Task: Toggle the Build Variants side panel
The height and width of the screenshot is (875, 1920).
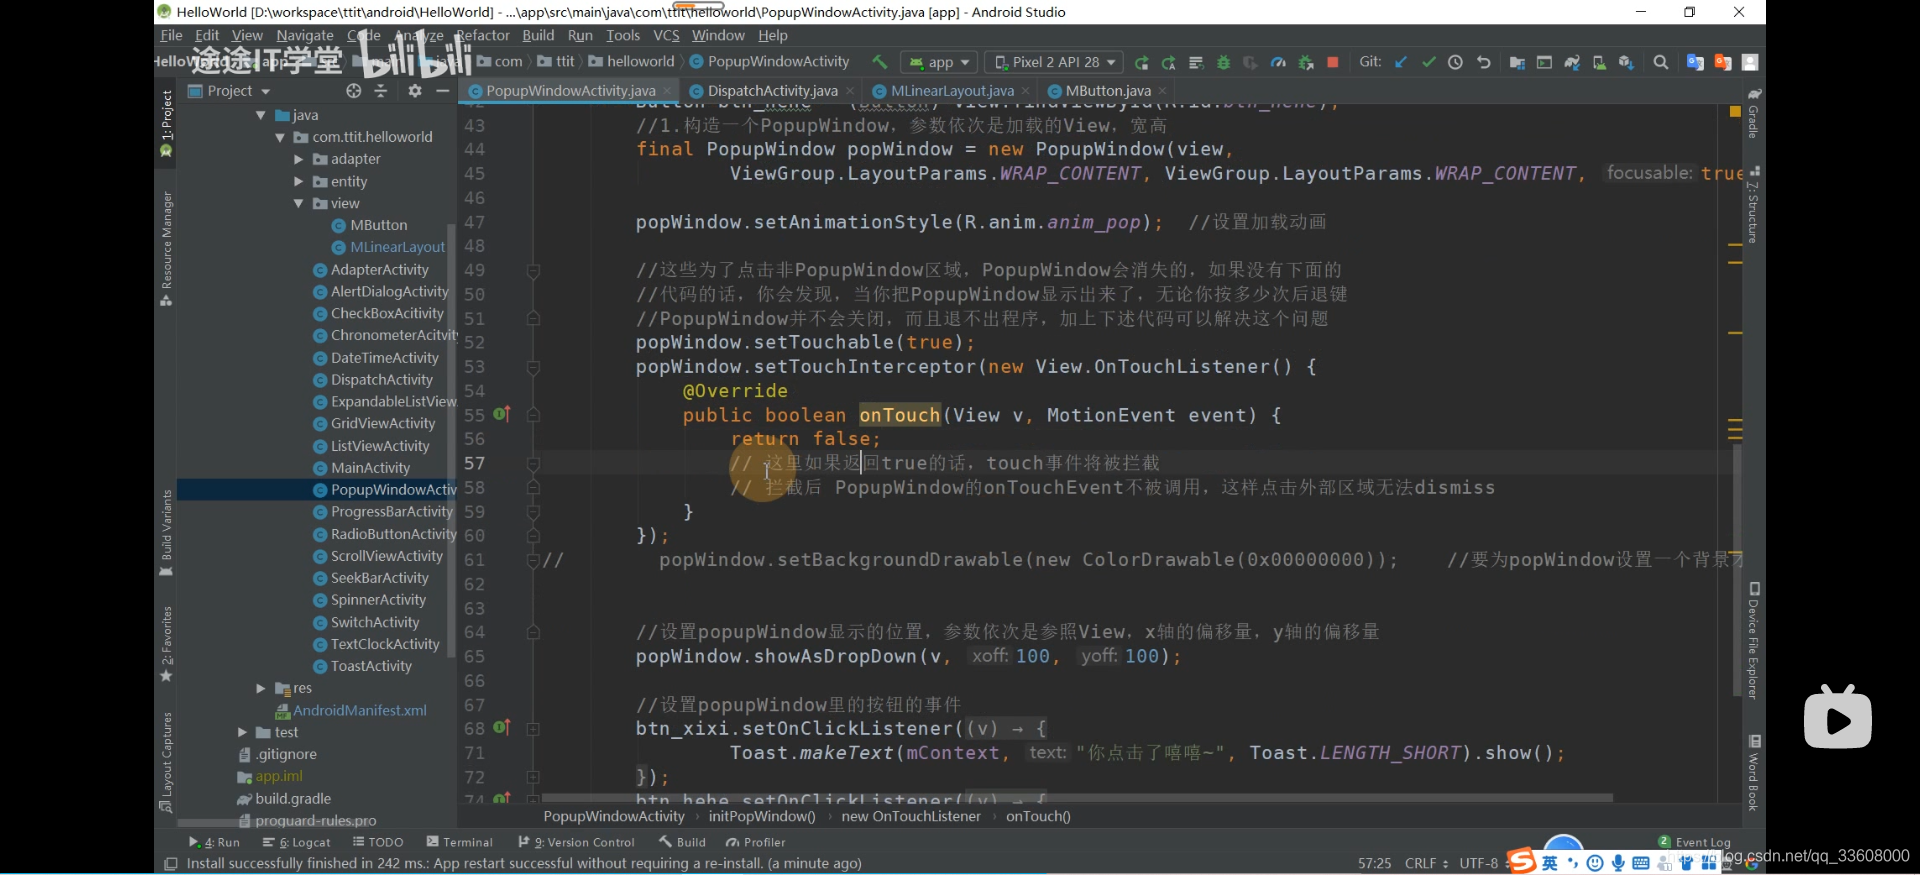Action: click(x=166, y=533)
